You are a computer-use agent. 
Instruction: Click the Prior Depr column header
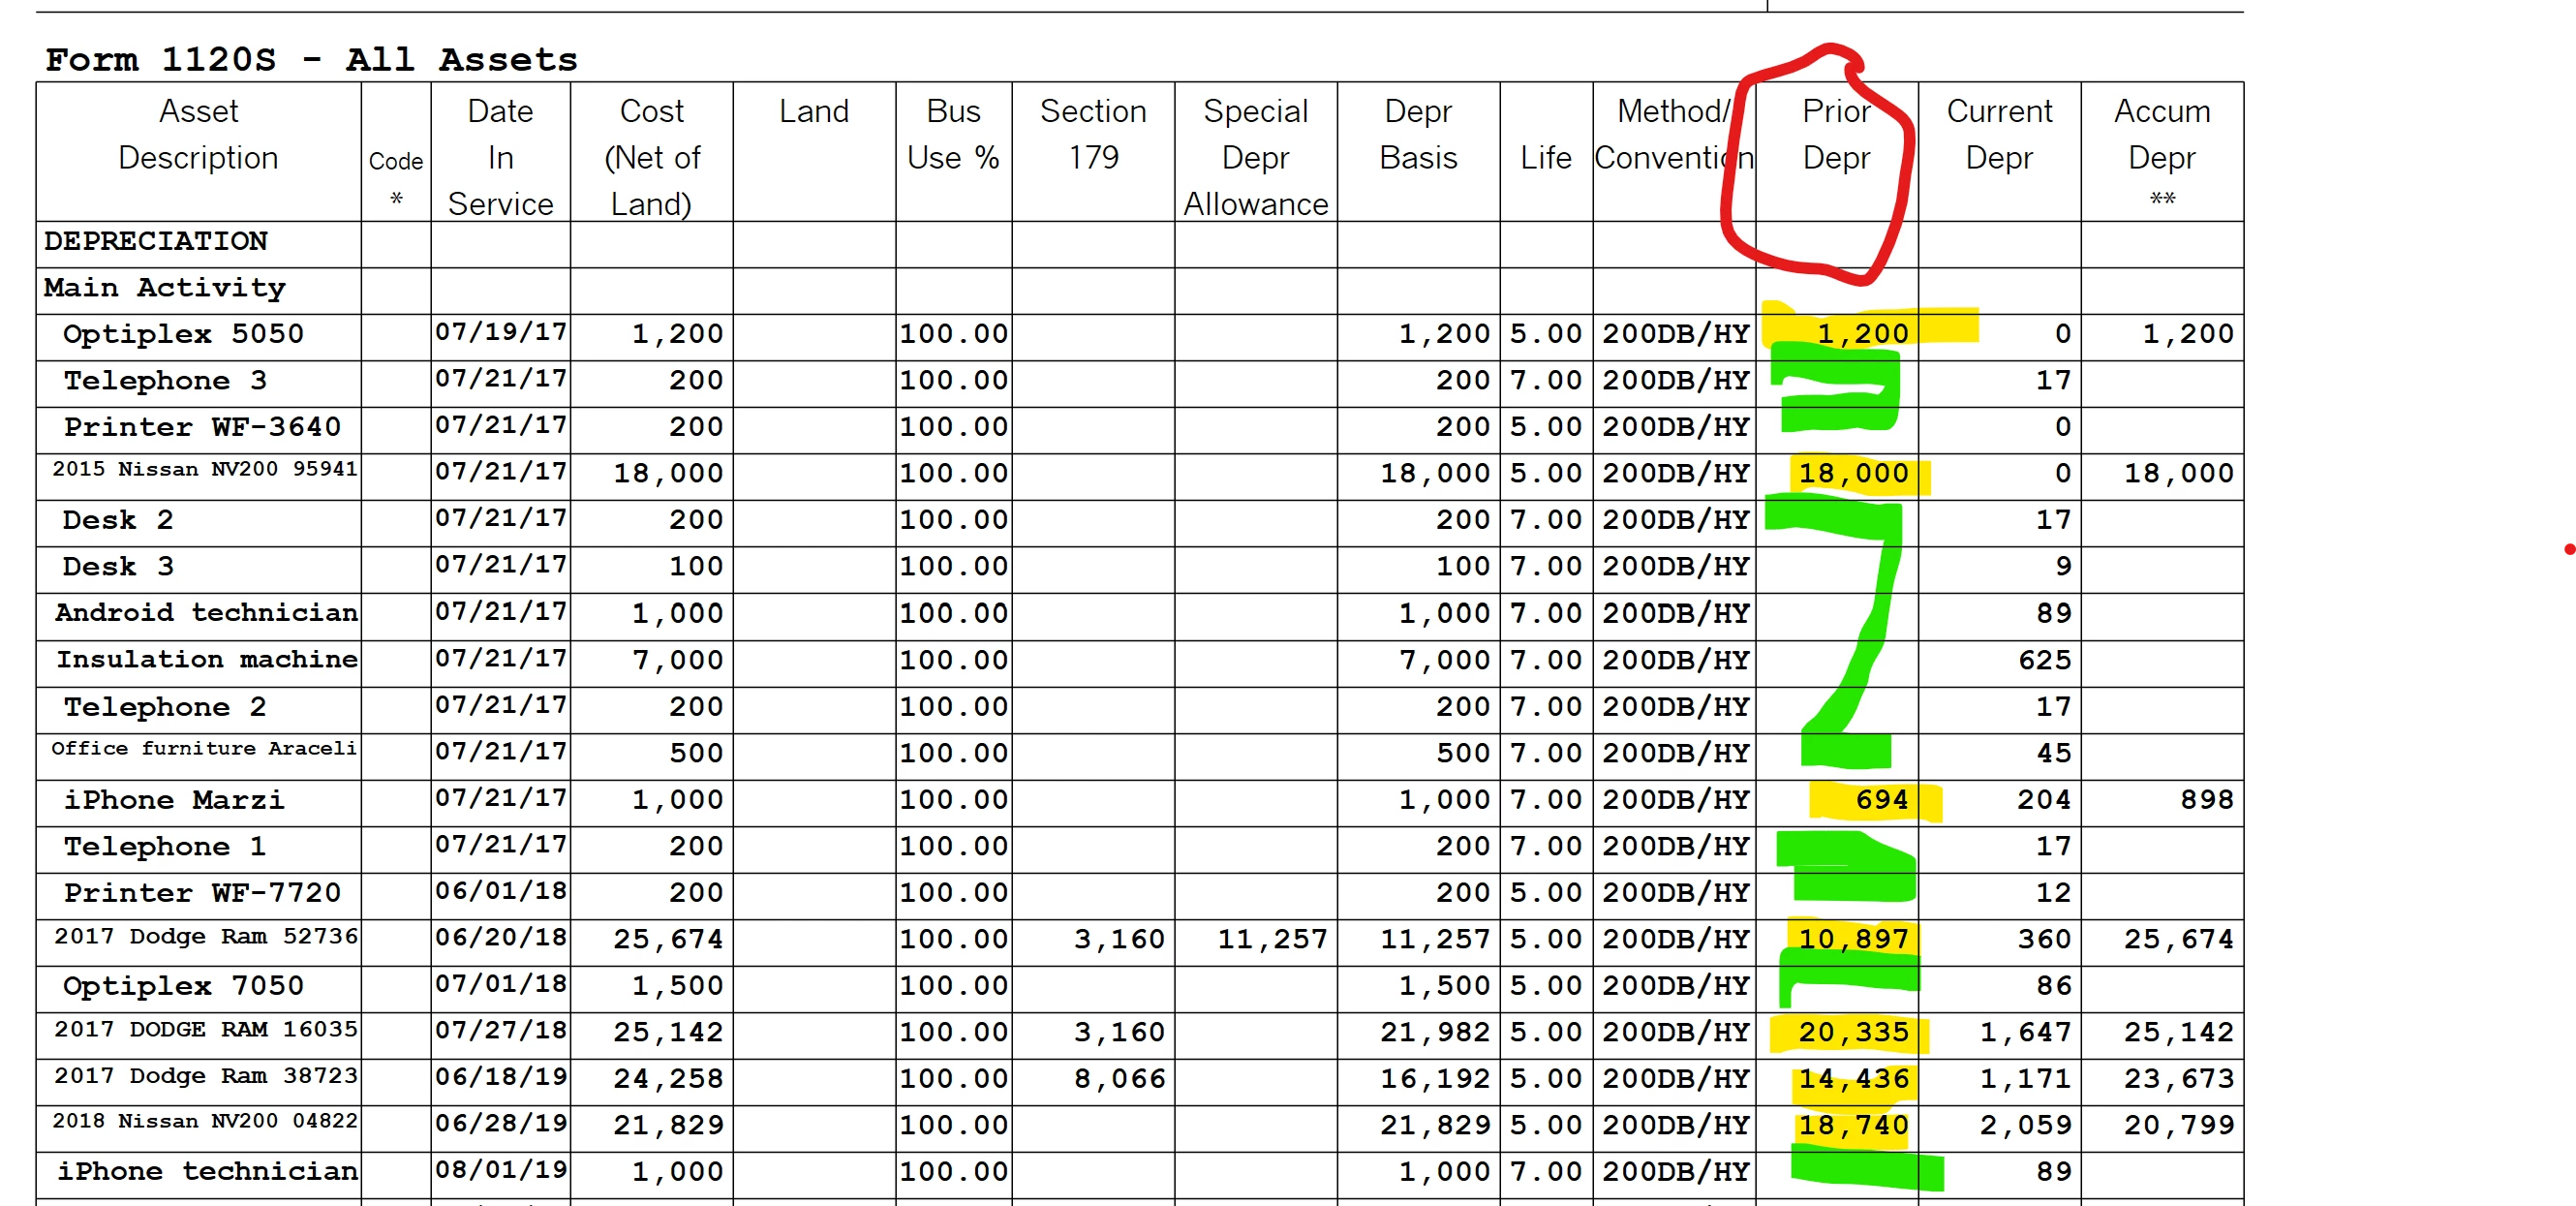pyautogui.click(x=1836, y=135)
